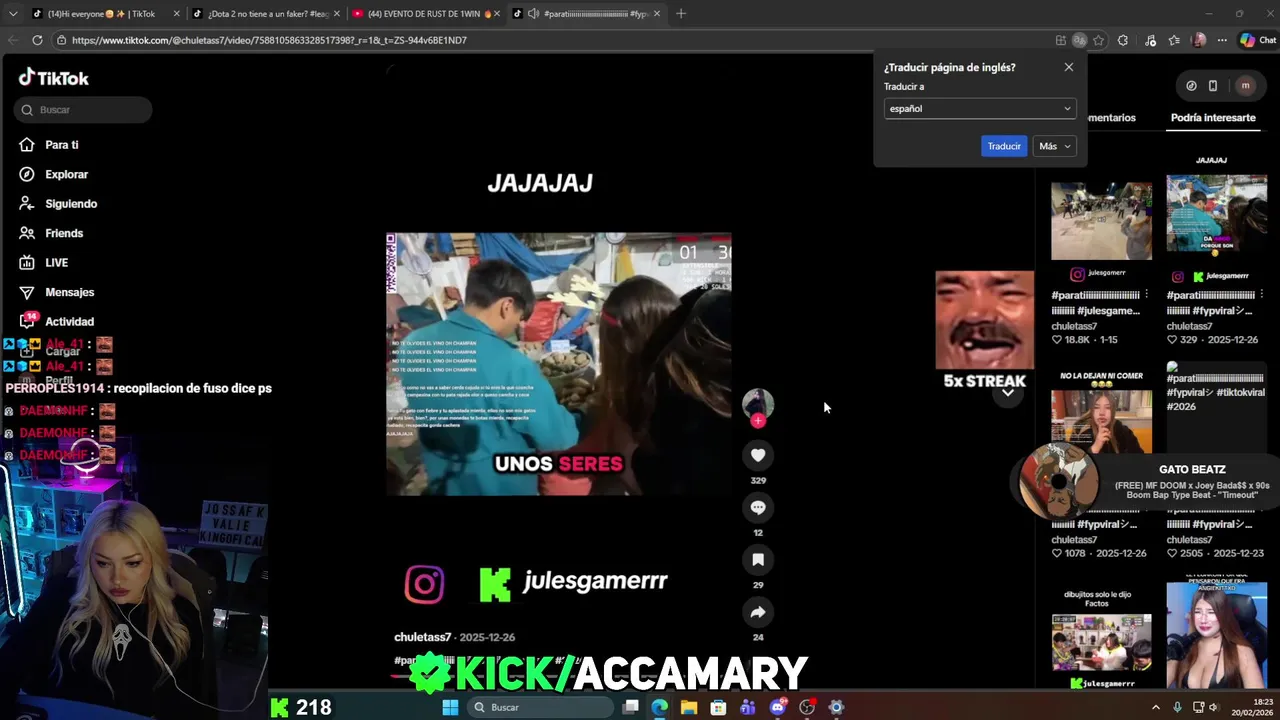Click the taskbar Buscar search box
Viewport: 1280px width, 720px height.
[541, 707]
